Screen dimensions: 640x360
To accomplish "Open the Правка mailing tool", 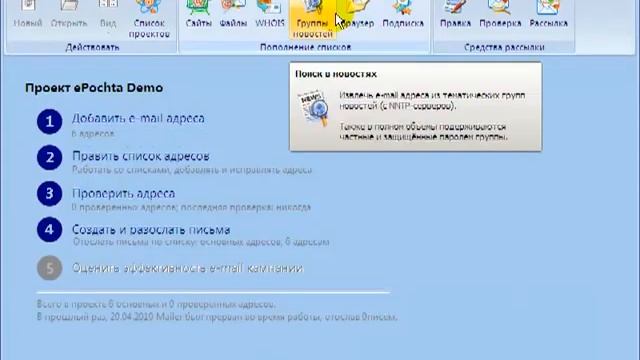I will point(456,14).
